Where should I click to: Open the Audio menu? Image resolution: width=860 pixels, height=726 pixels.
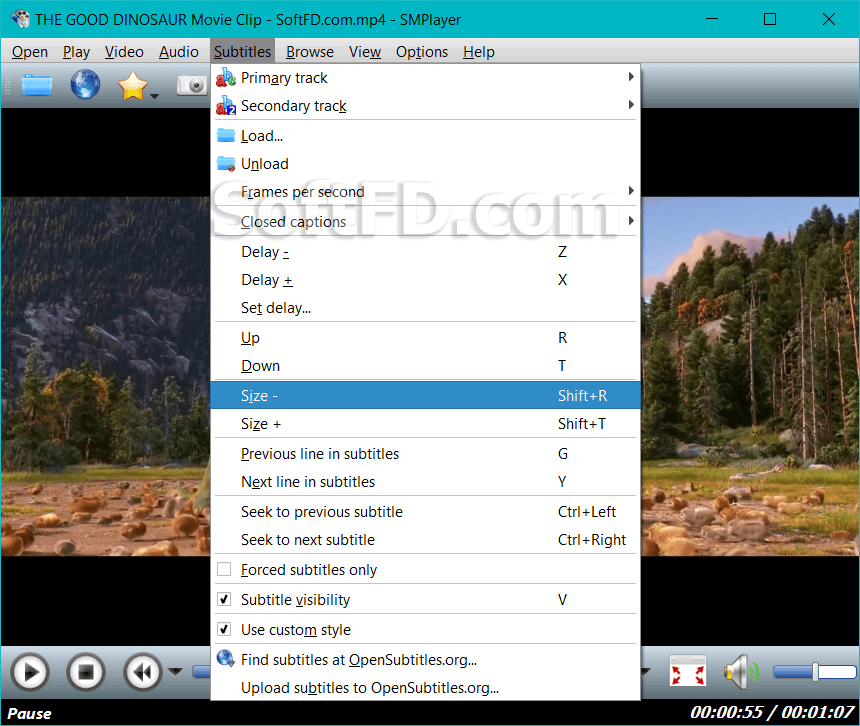179,52
